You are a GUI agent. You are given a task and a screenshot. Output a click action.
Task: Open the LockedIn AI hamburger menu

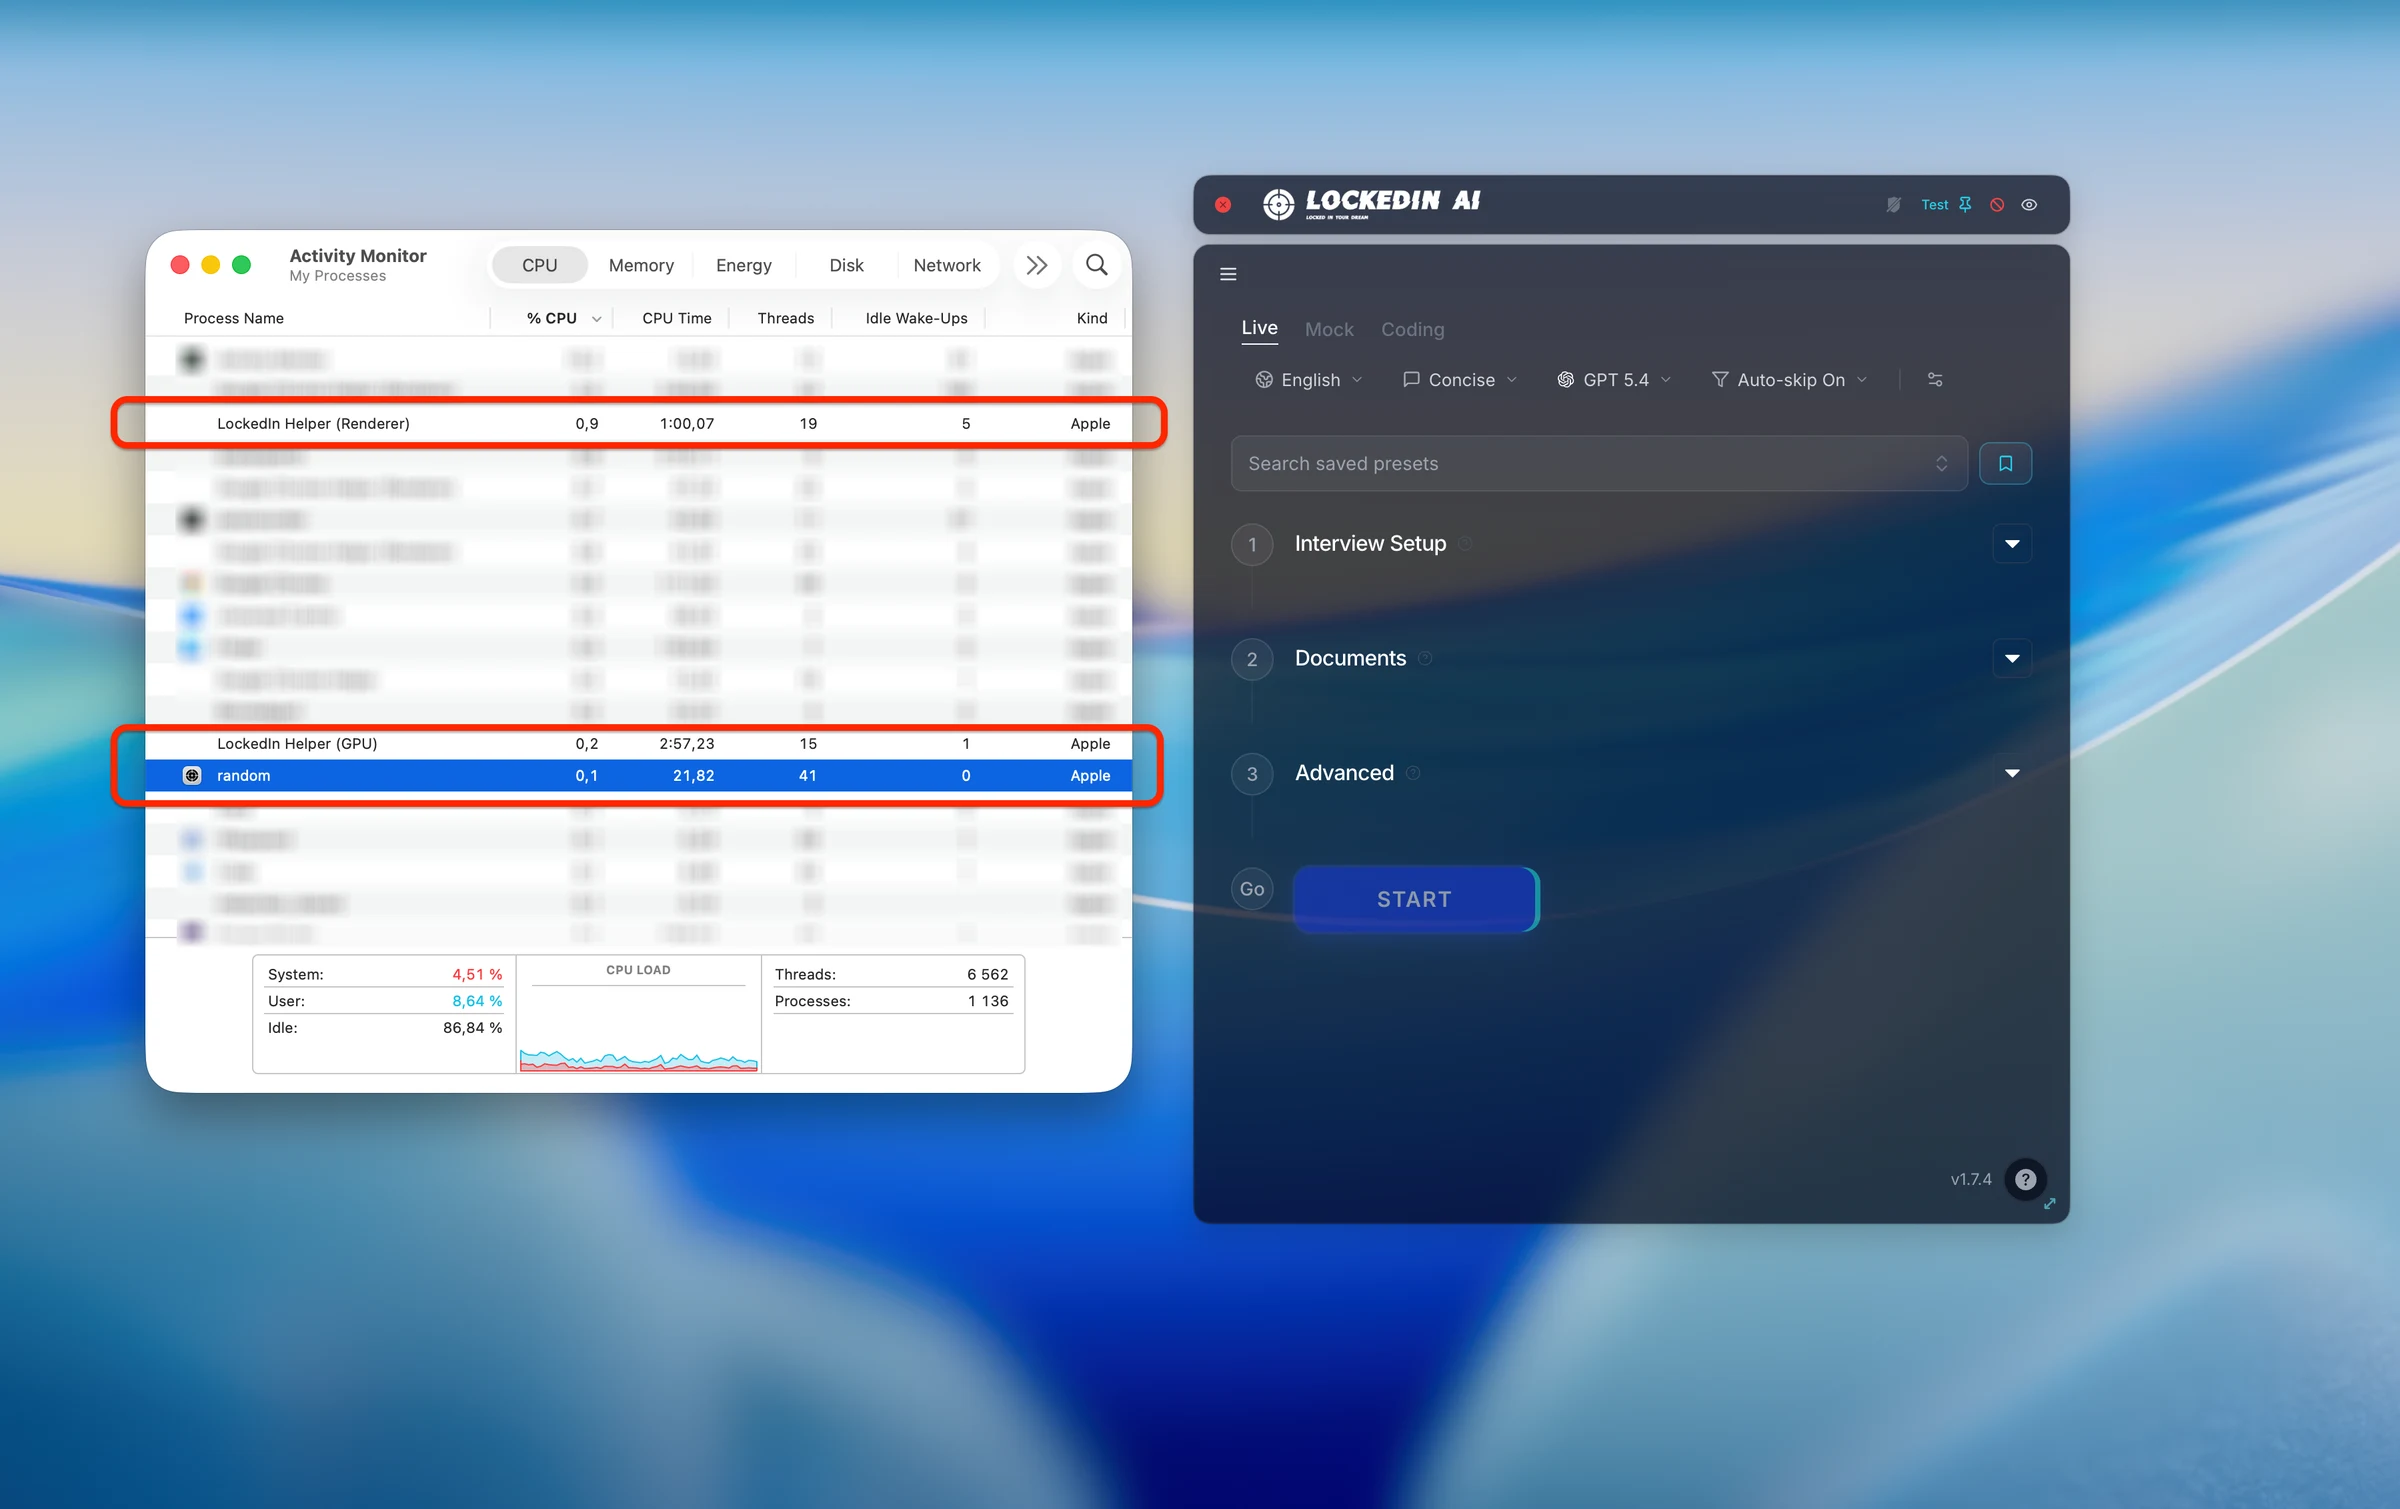click(1228, 274)
